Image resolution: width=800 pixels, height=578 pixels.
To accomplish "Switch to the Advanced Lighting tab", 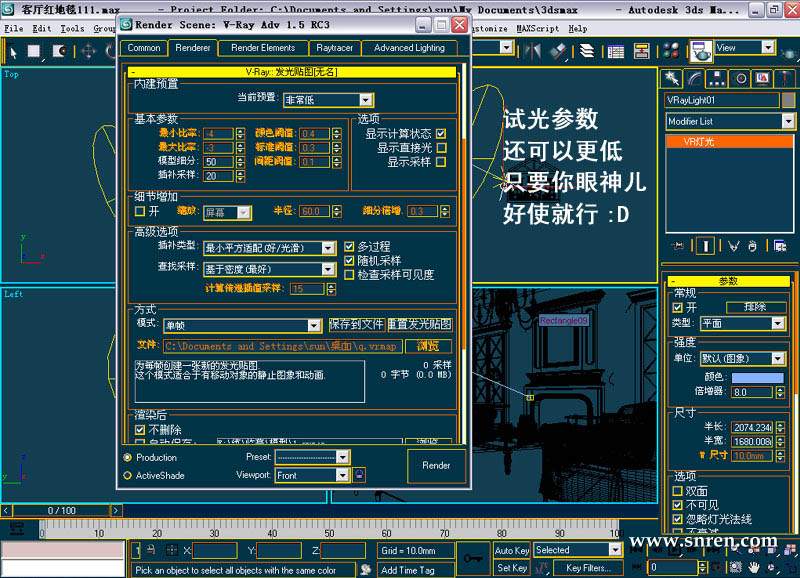I will click(409, 48).
